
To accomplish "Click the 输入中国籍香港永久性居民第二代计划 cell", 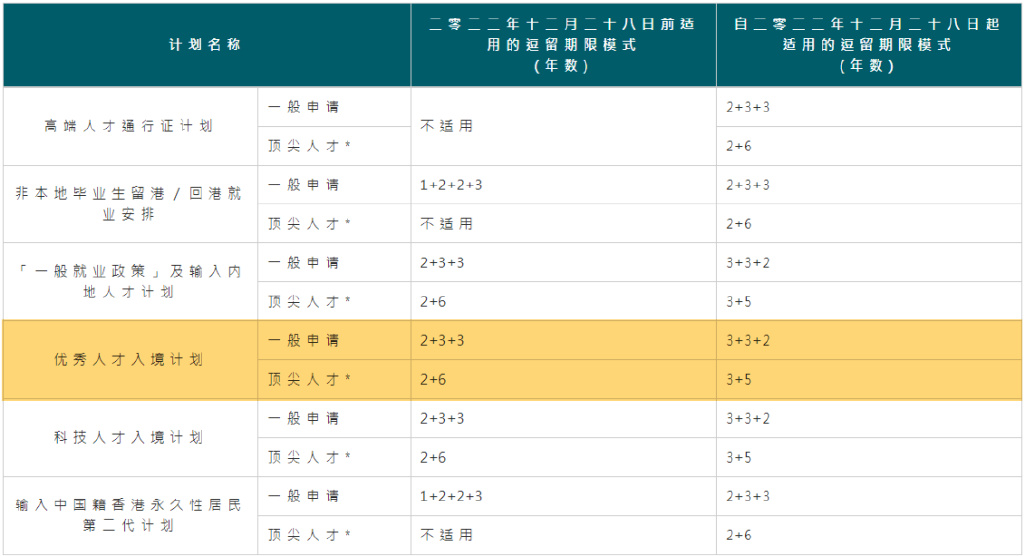I will (x=129, y=515).
